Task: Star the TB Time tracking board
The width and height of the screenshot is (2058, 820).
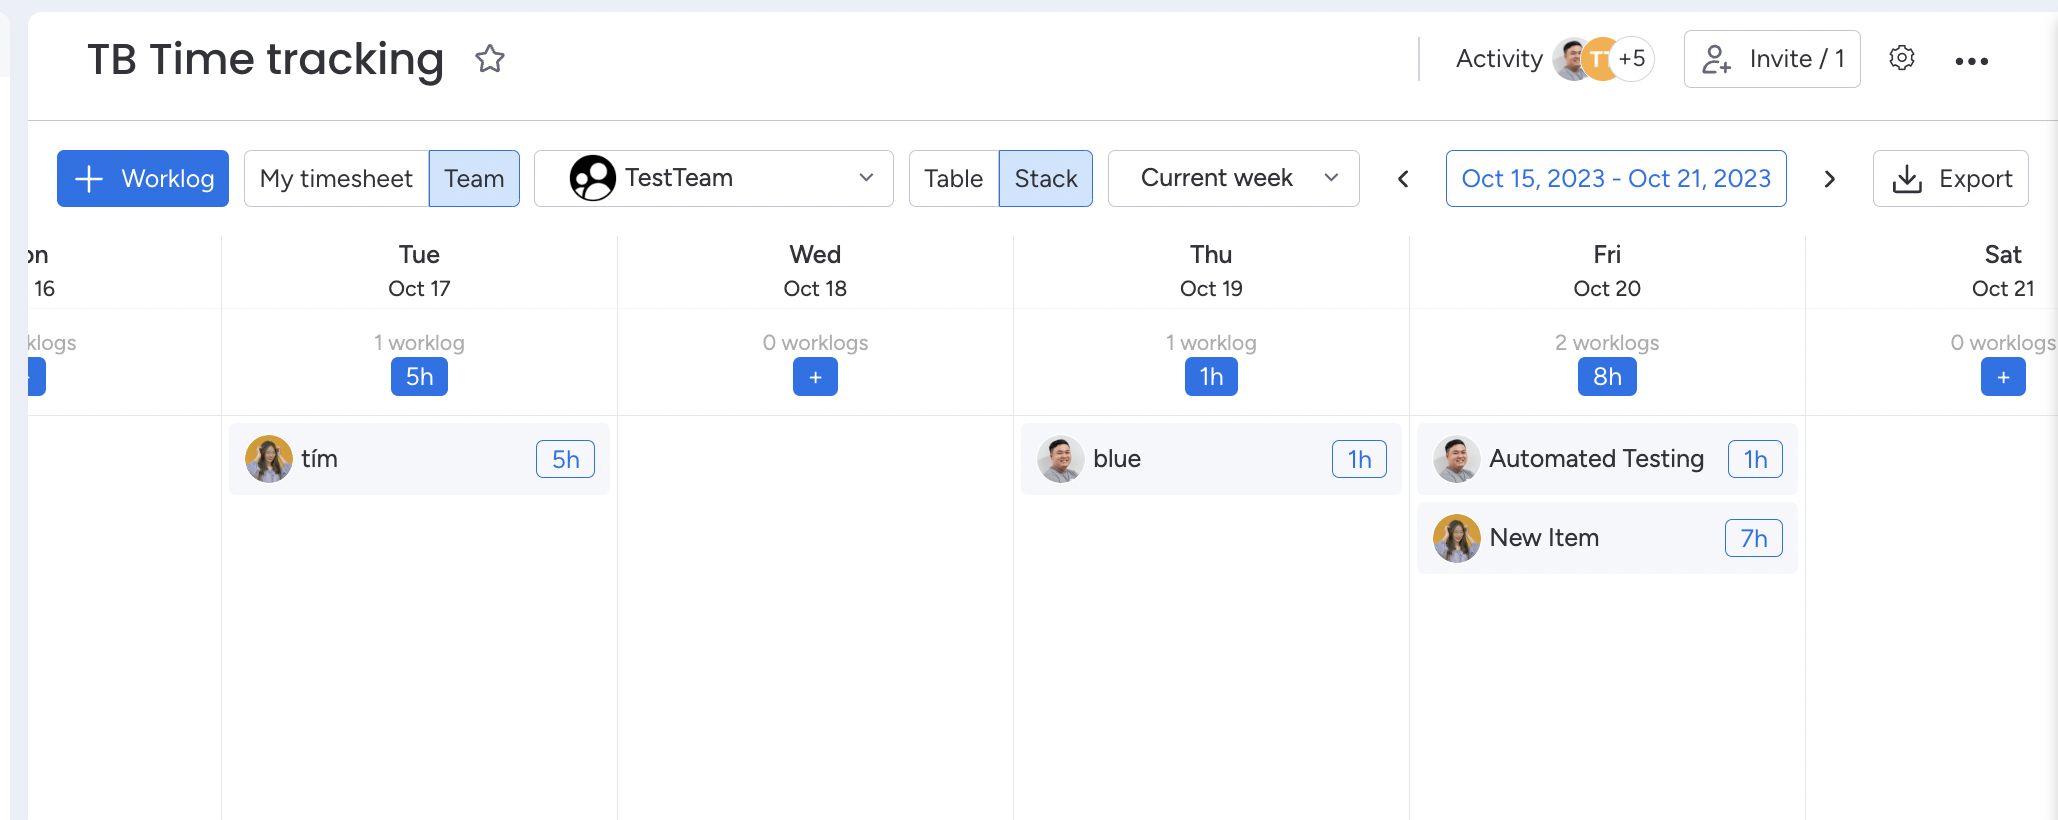Action: coord(490,59)
